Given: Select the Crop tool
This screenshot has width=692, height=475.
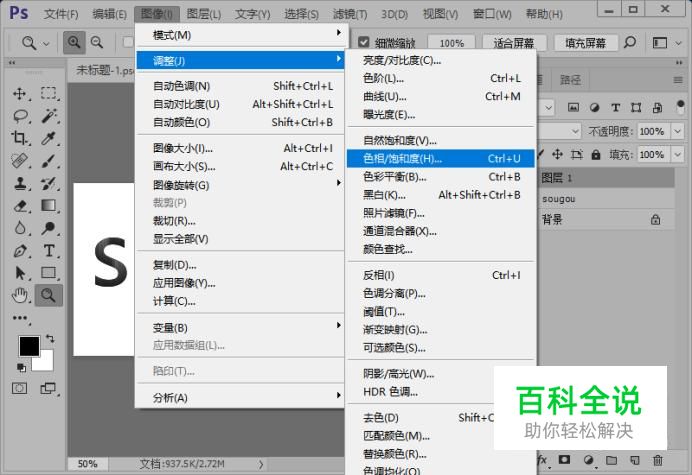Looking at the screenshot, I should [x=20, y=138].
